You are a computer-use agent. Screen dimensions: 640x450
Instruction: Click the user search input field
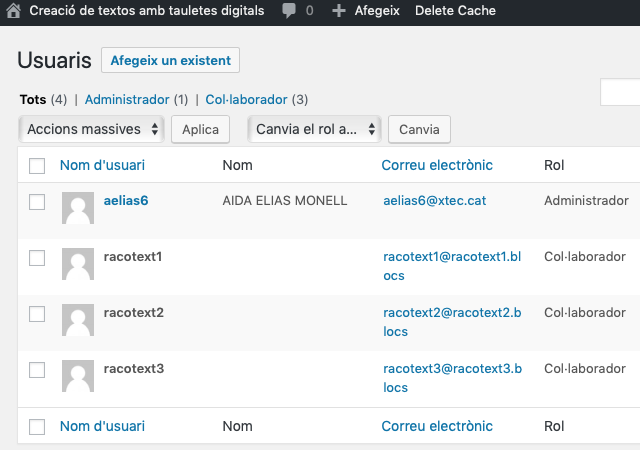[x=622, y=93]
